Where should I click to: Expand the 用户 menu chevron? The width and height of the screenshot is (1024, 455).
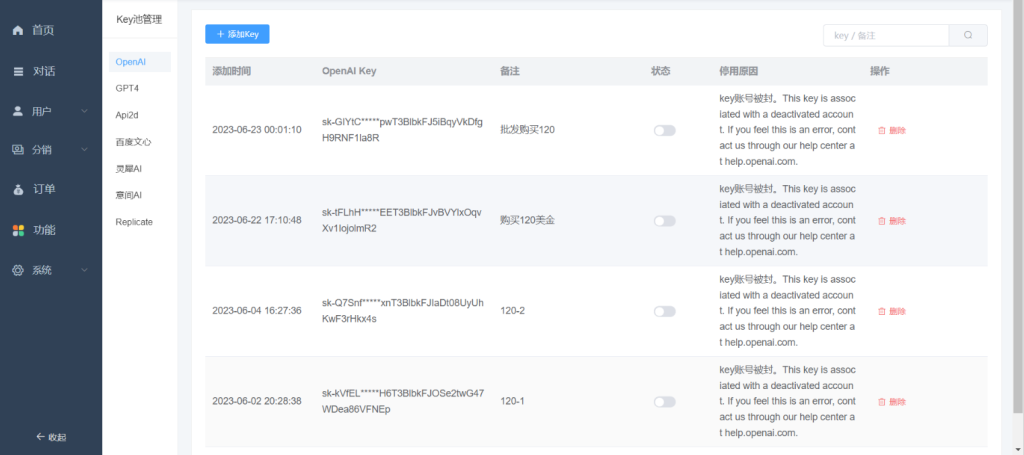(84, 111)
